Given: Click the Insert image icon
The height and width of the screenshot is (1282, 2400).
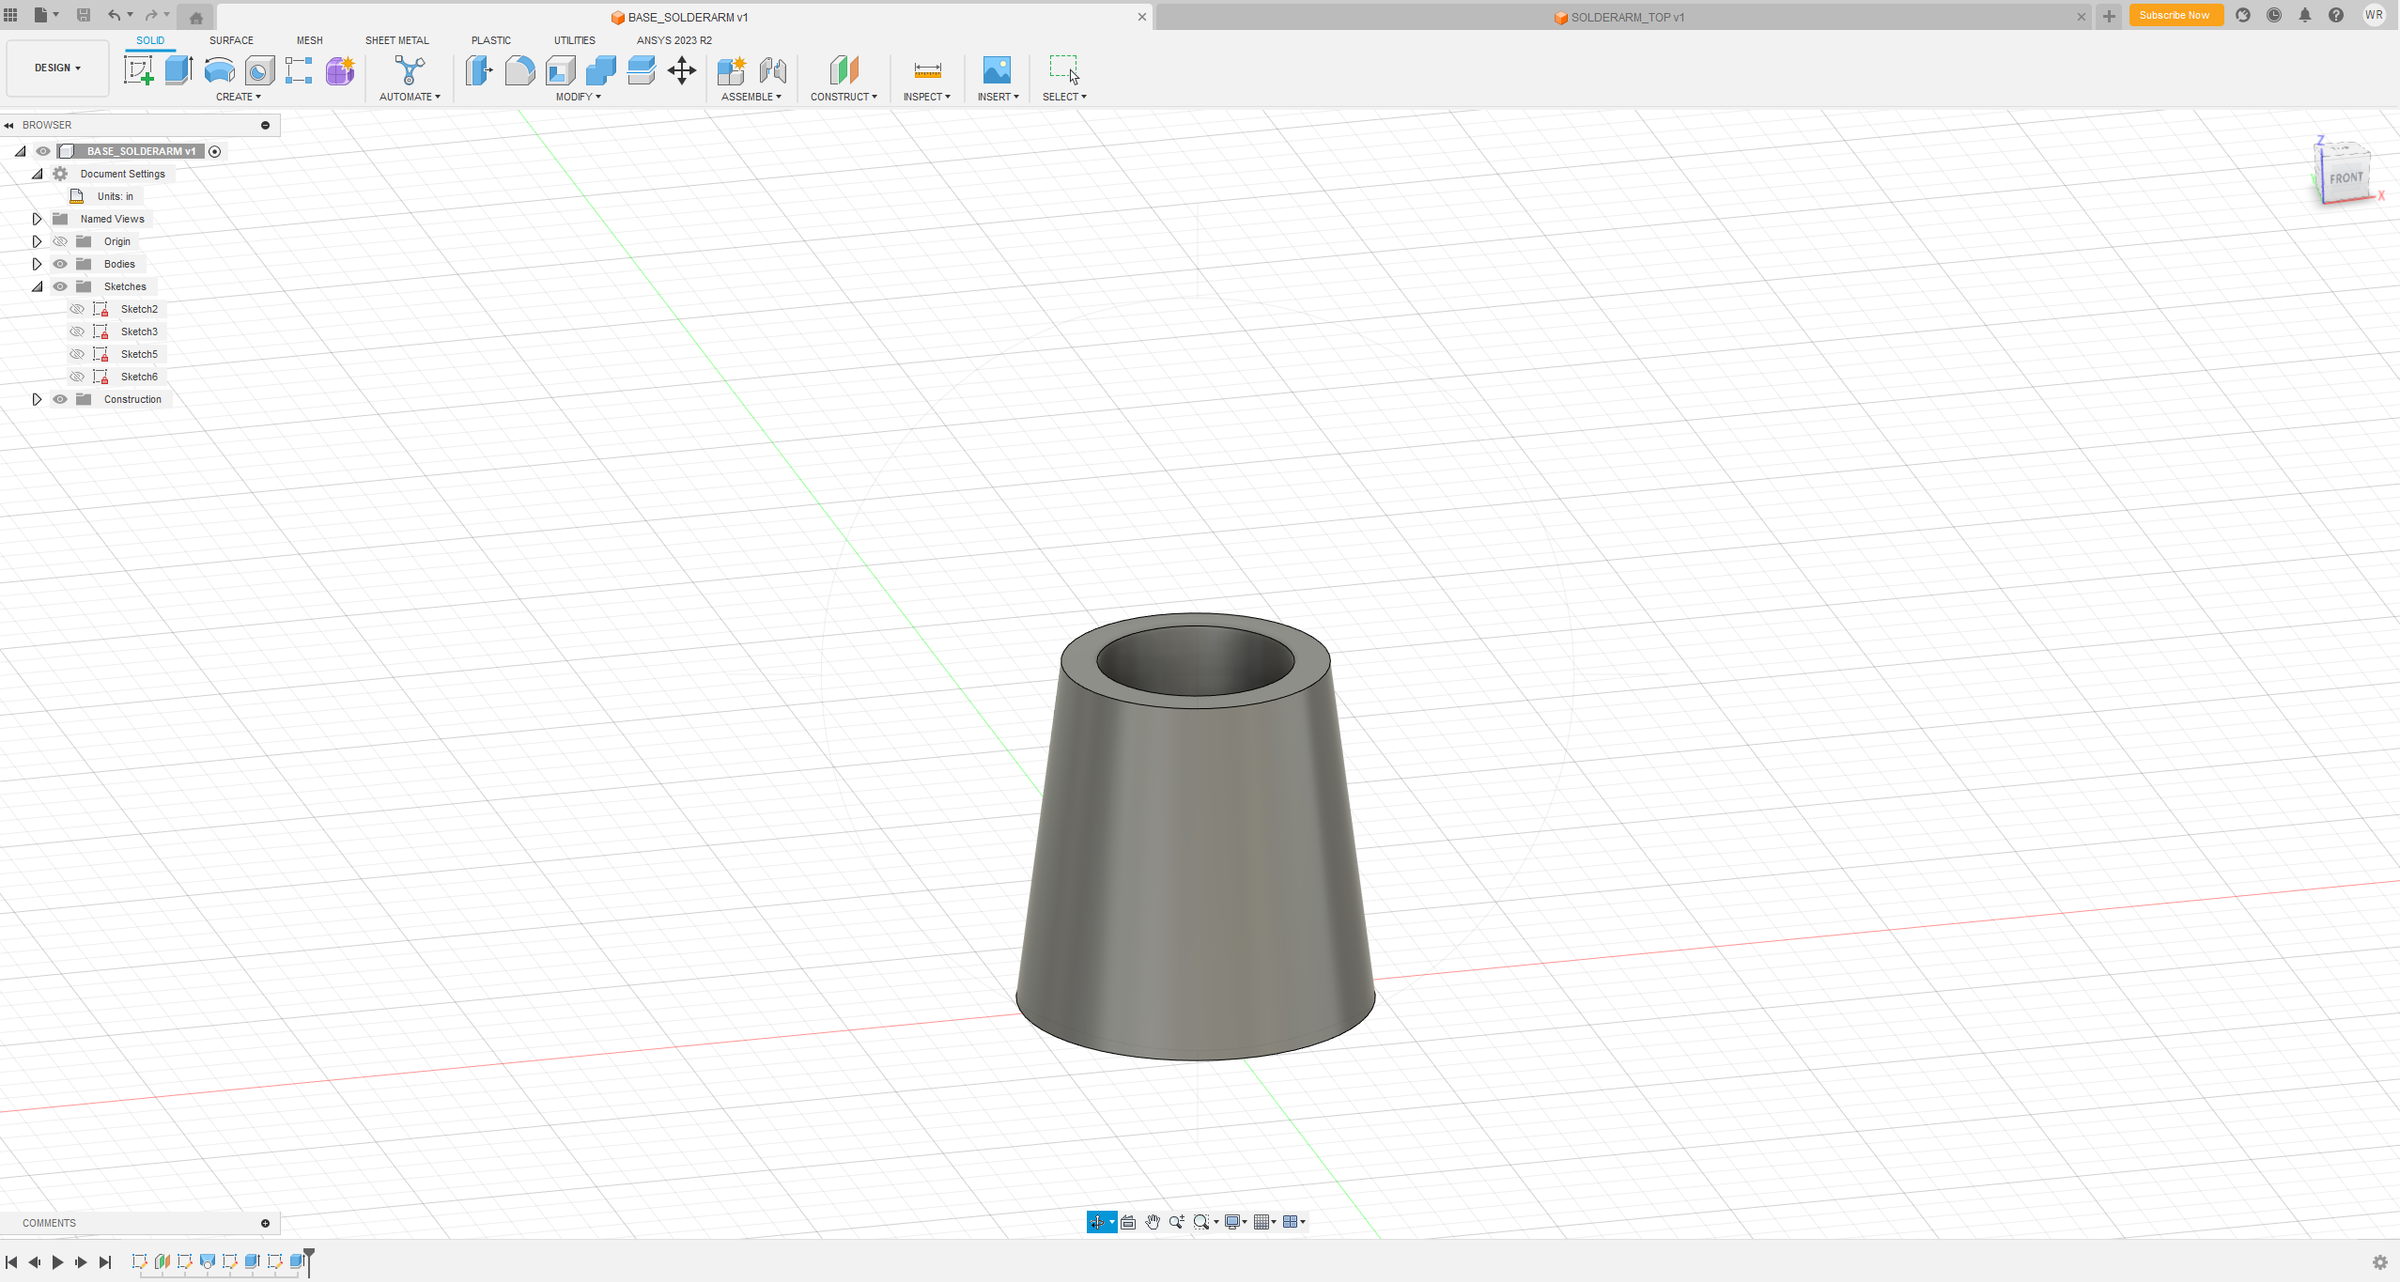Looking at the screenshot, I should pos(997,70).
